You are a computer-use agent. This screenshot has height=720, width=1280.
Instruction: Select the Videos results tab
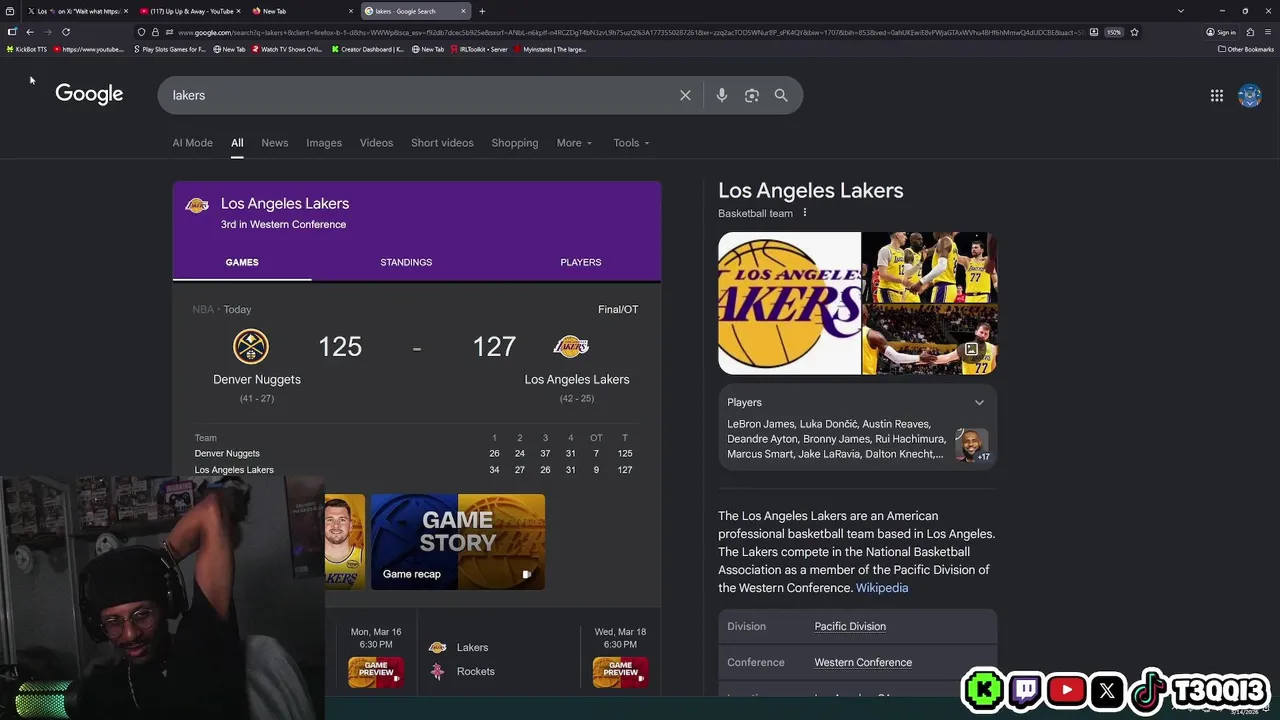(x=377, y=143)
